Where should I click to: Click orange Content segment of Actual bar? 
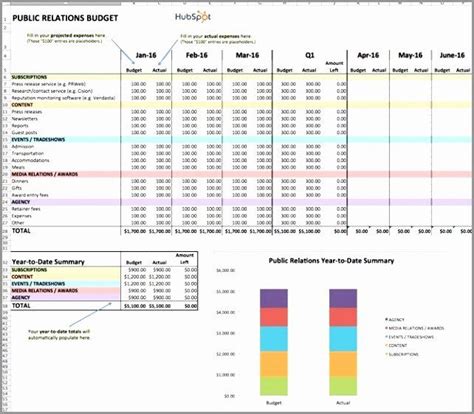click(343, 364)
